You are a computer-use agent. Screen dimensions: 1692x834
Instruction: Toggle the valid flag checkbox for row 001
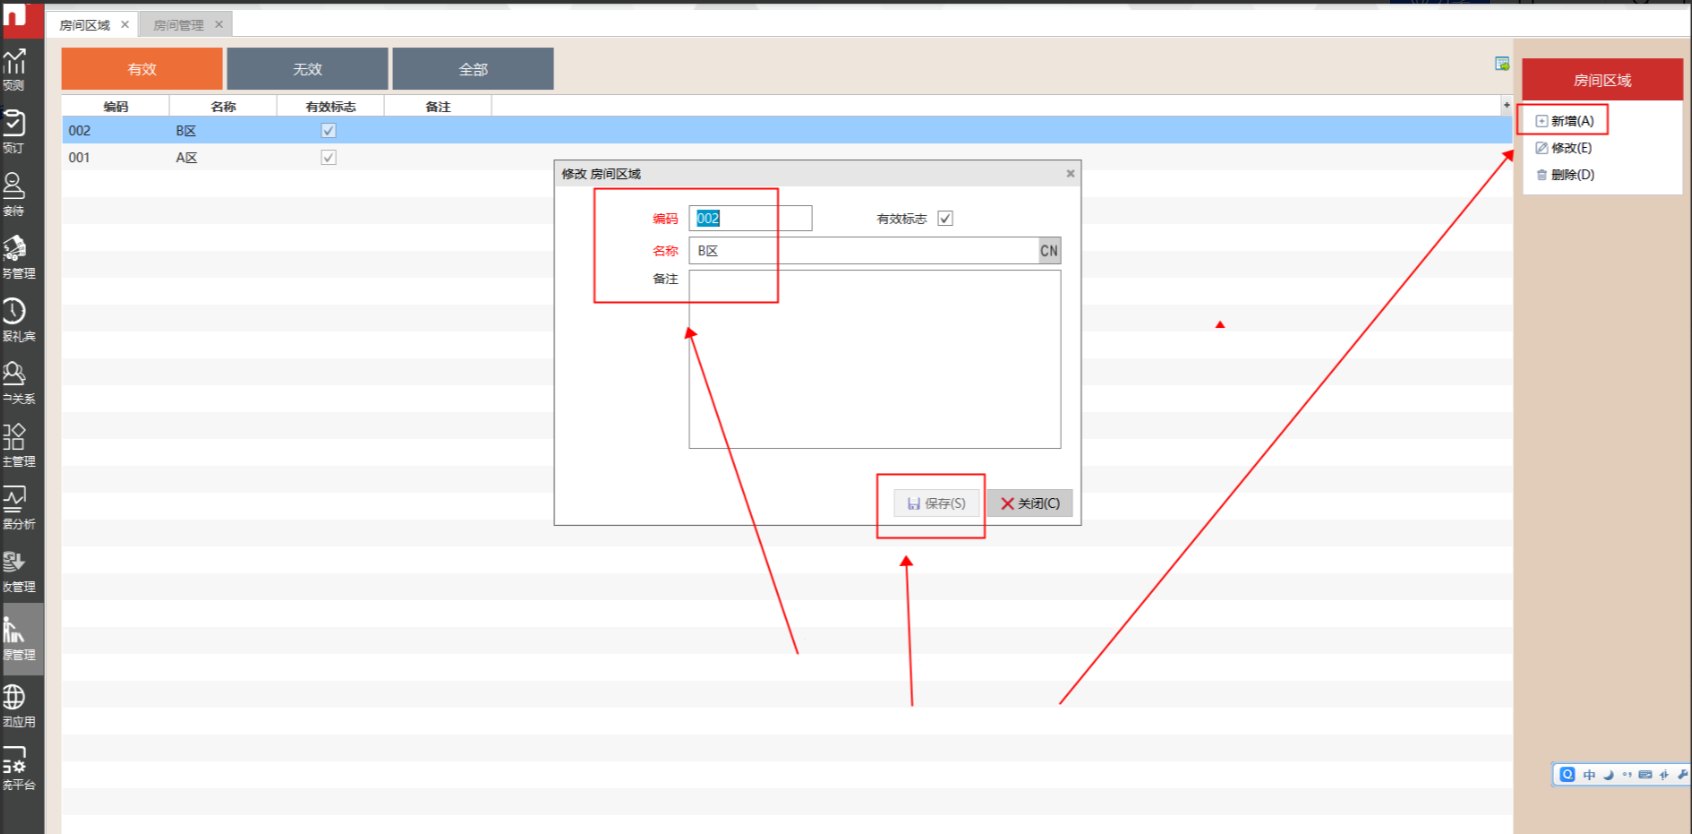pos(328,158)
